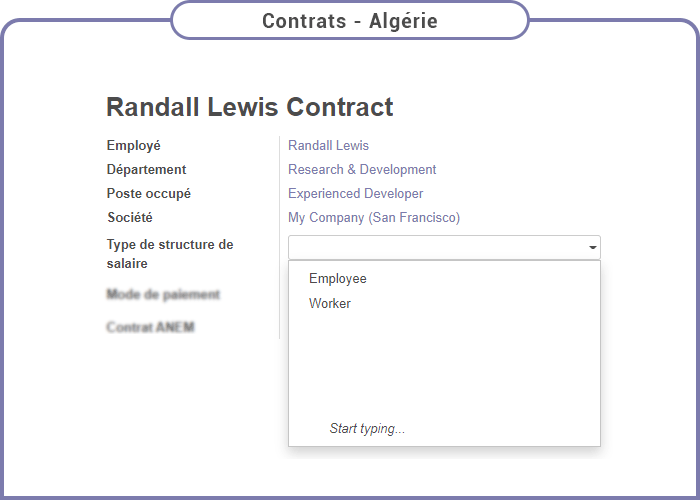
Task: Click the Département field label
Action: coord(146,169)
